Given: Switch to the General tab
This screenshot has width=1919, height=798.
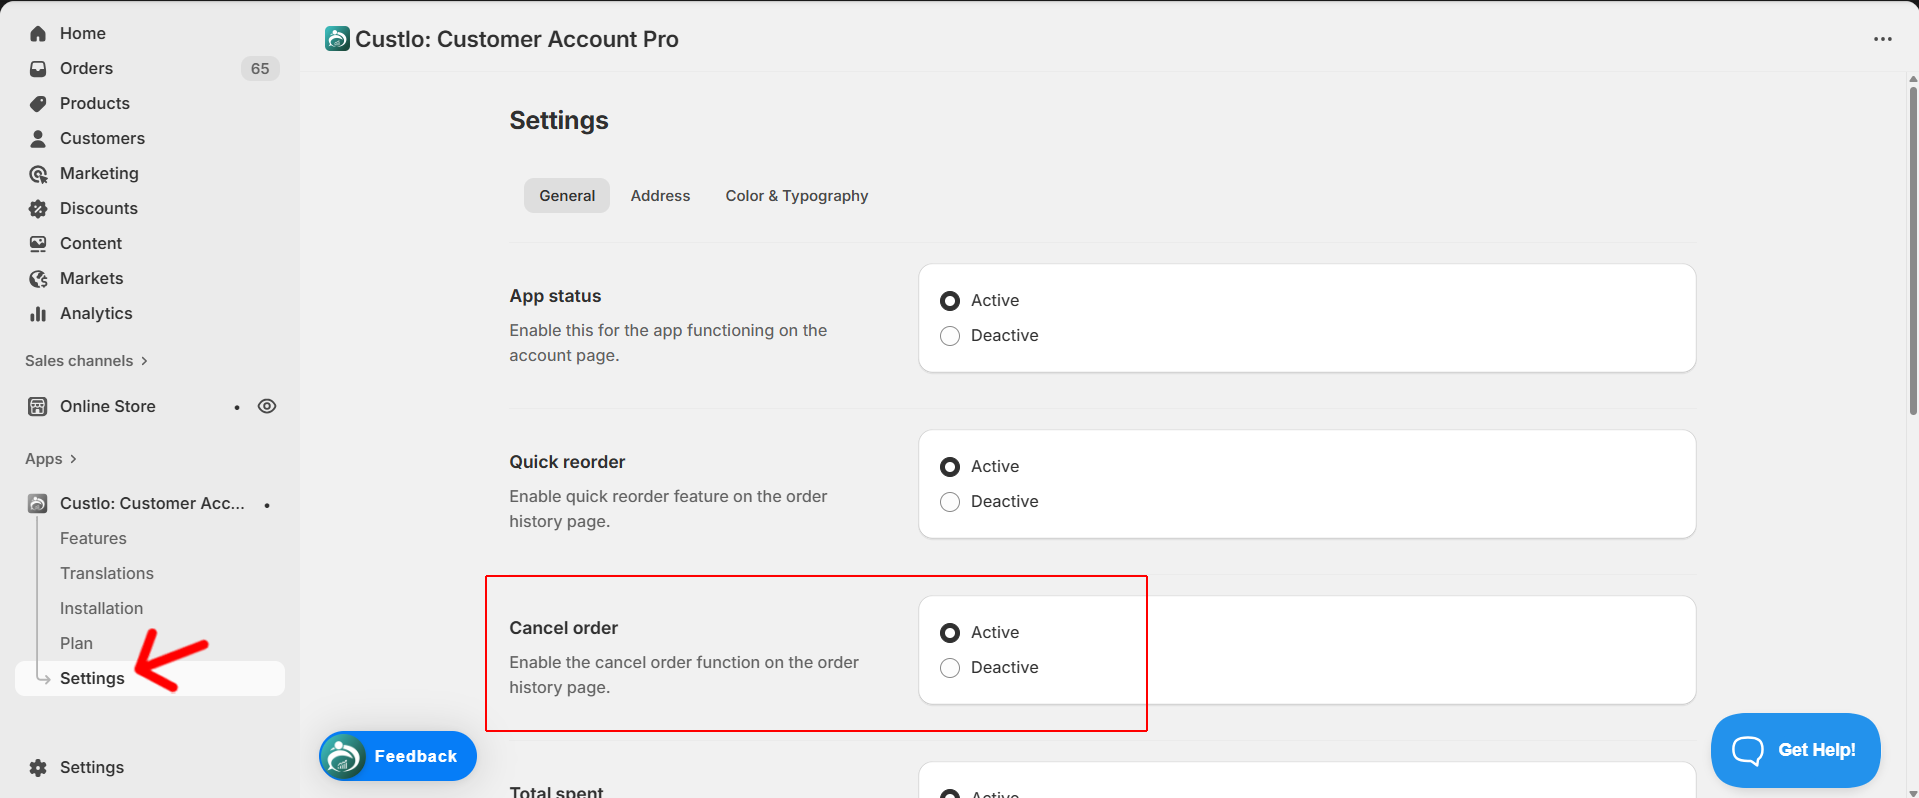Looking at the screenshot, I should coord(567,196).
